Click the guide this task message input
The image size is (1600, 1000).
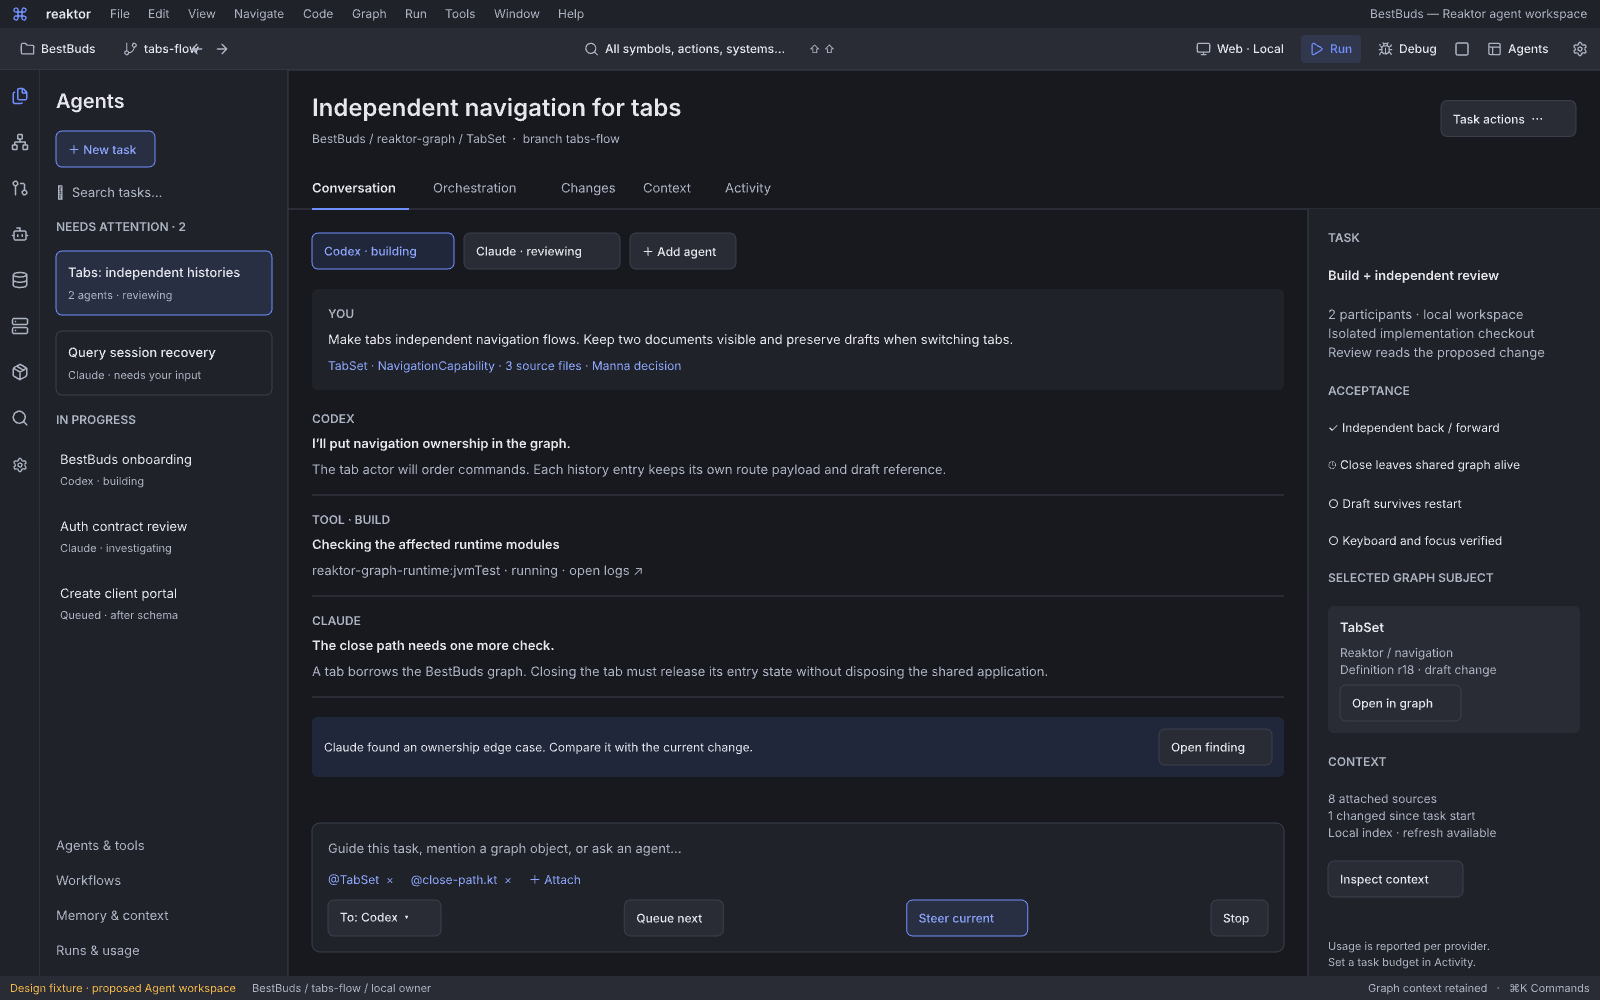coord(798,848)
